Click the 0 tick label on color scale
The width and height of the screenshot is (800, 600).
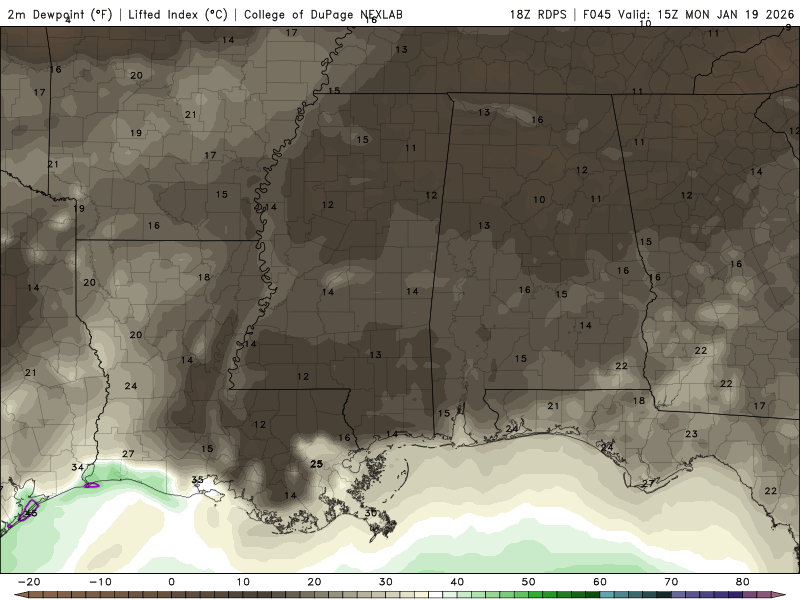(171, 582)
